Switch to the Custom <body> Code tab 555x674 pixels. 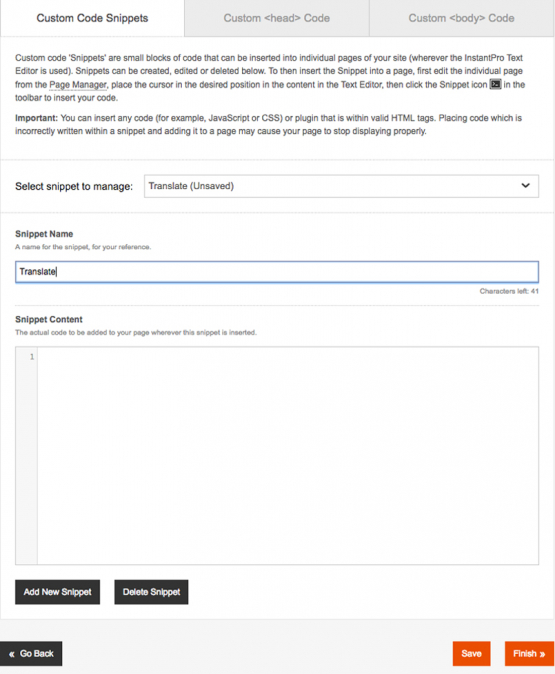(461, 18)
